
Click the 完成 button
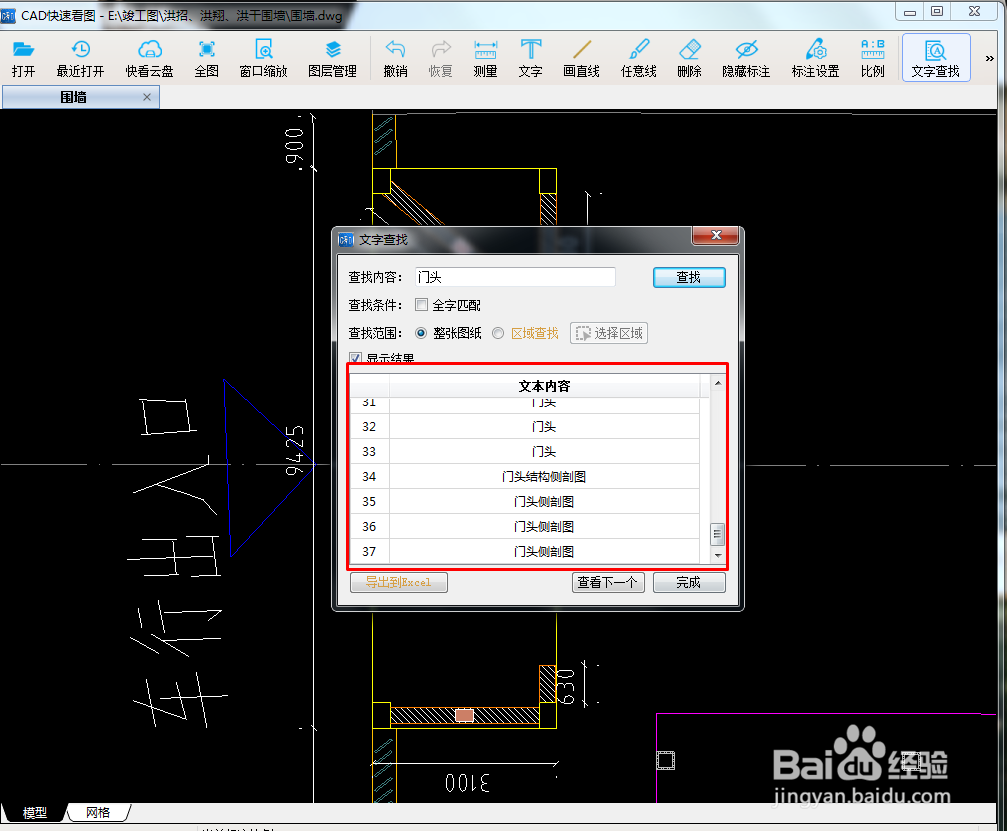point(689,582)
